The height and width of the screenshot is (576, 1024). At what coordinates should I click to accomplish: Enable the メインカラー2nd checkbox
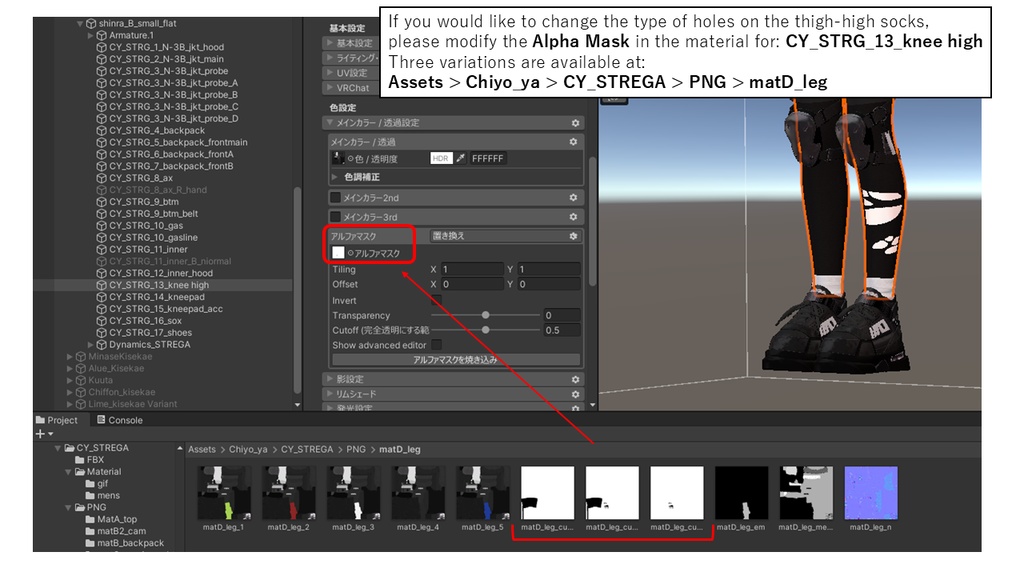point(335,197)
